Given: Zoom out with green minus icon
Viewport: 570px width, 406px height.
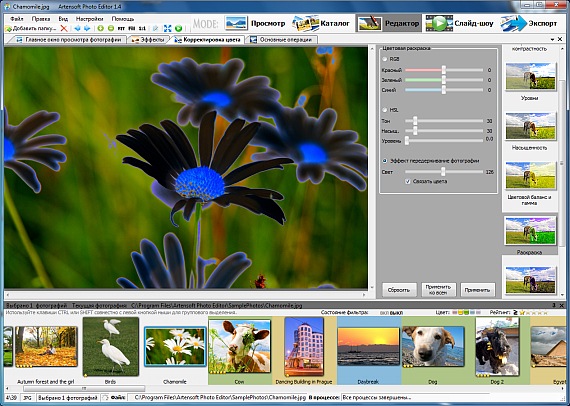Looking at the screenshot, I should 111,28.
